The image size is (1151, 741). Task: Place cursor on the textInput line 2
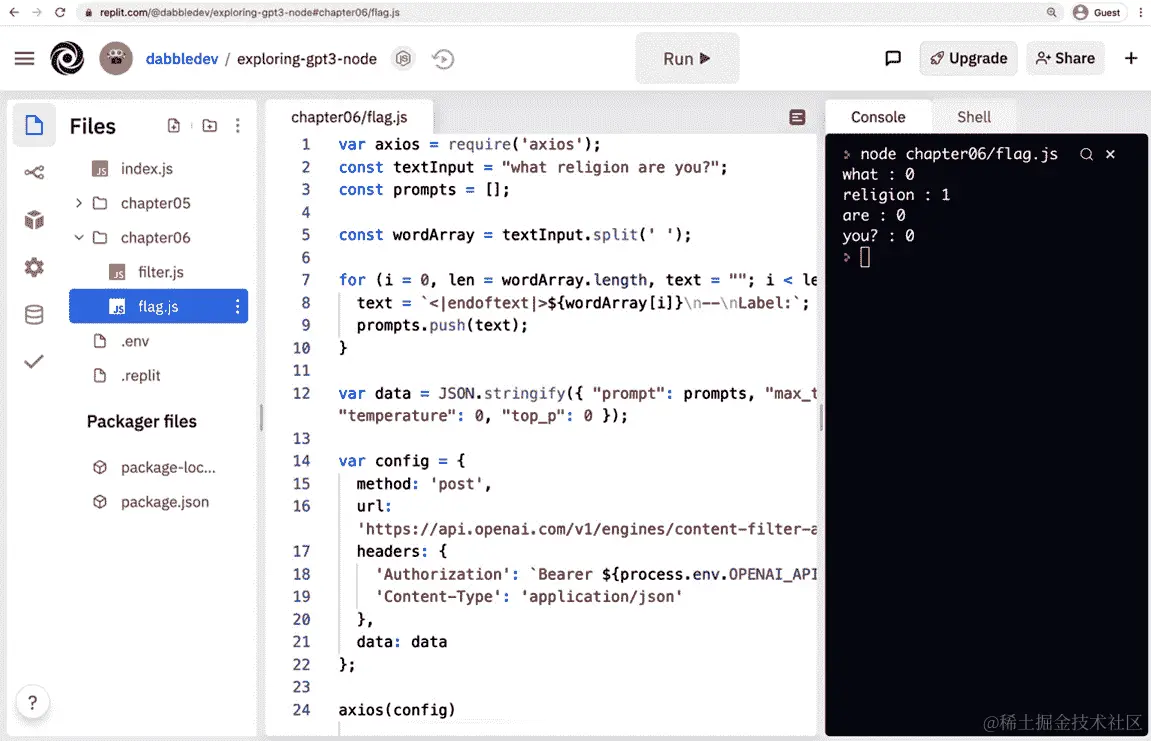(x=532, y=167)
